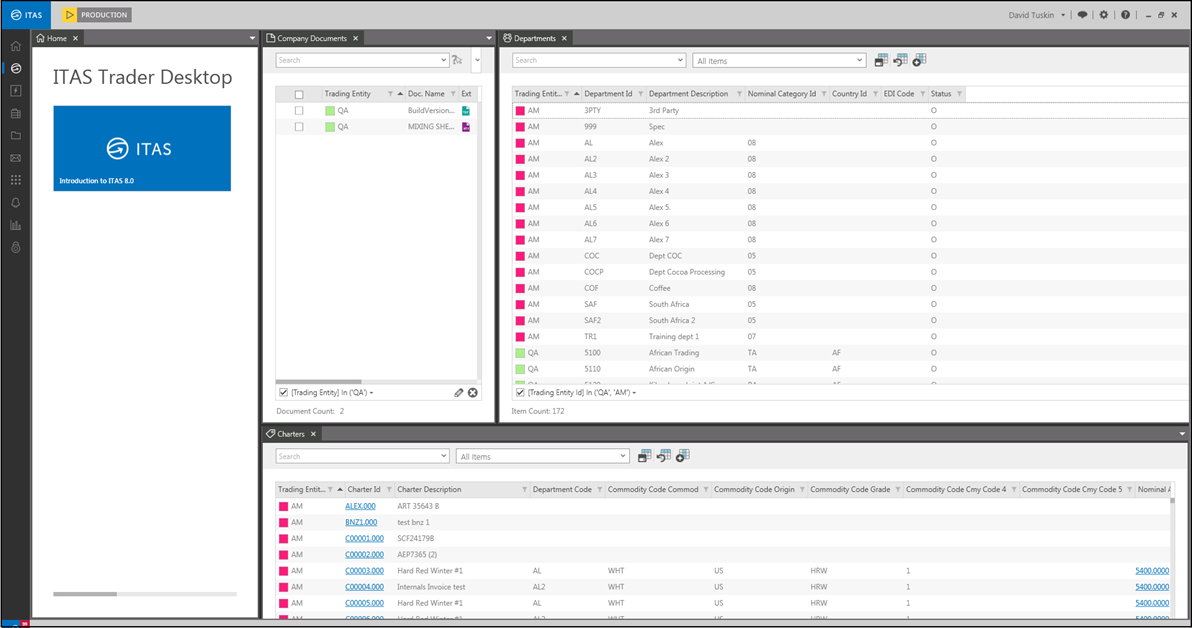
Task: Open charter link C00002.000
Action: coord(364,555)
